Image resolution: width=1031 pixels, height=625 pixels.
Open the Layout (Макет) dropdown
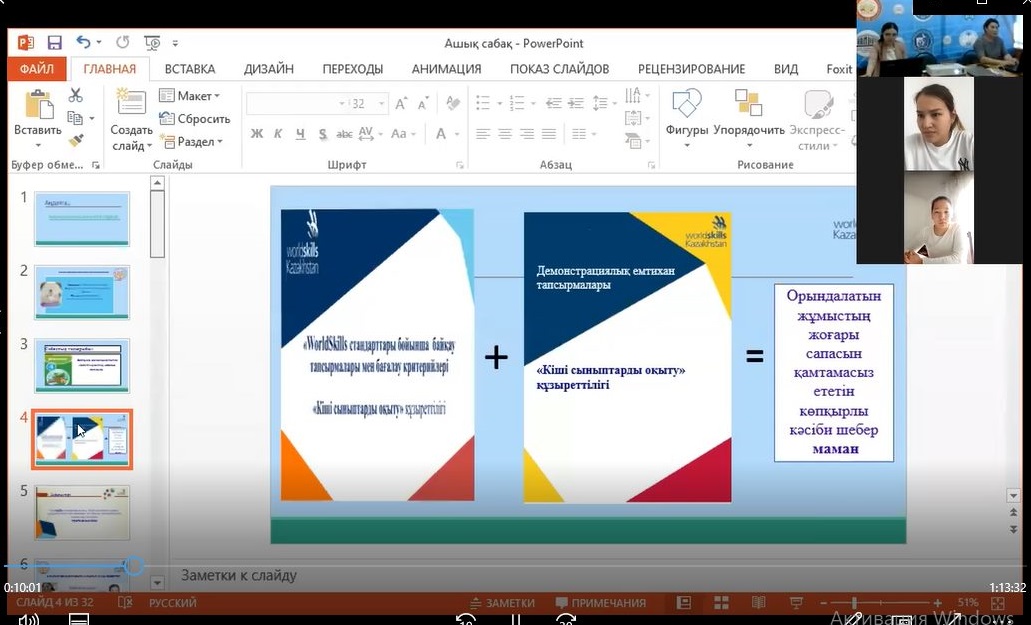coord(190,96)
